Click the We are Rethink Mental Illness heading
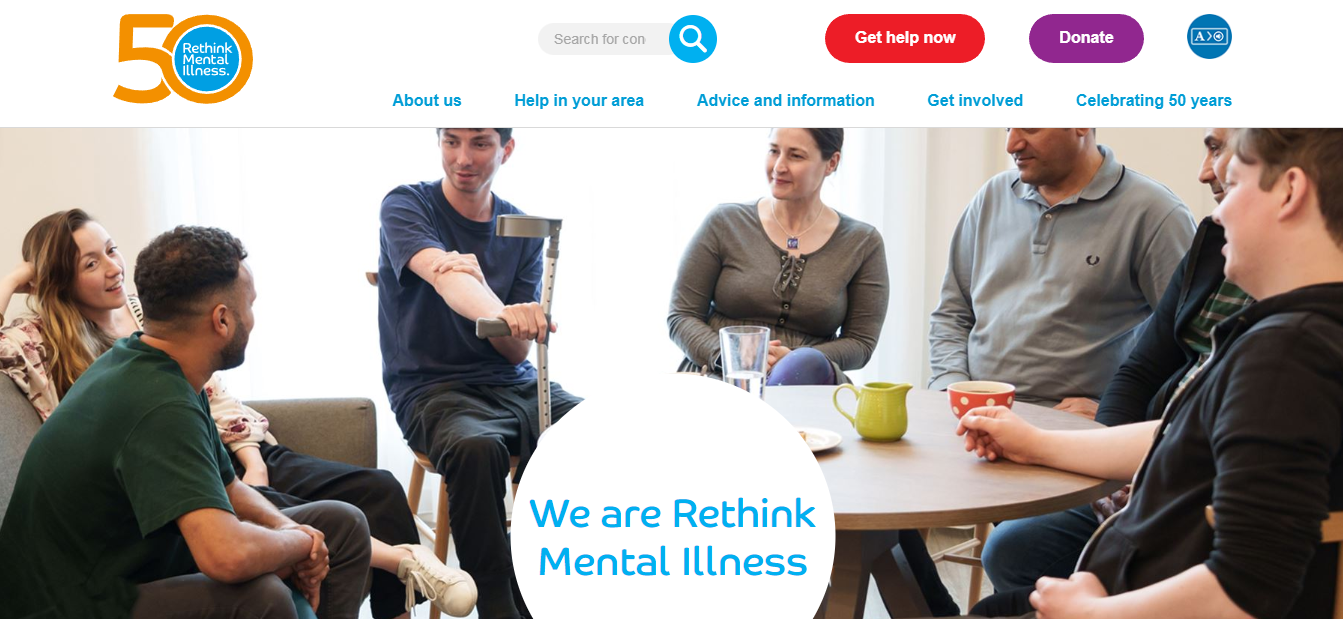The width and height of the screenshot is (1343, 619). coord(673,537)
